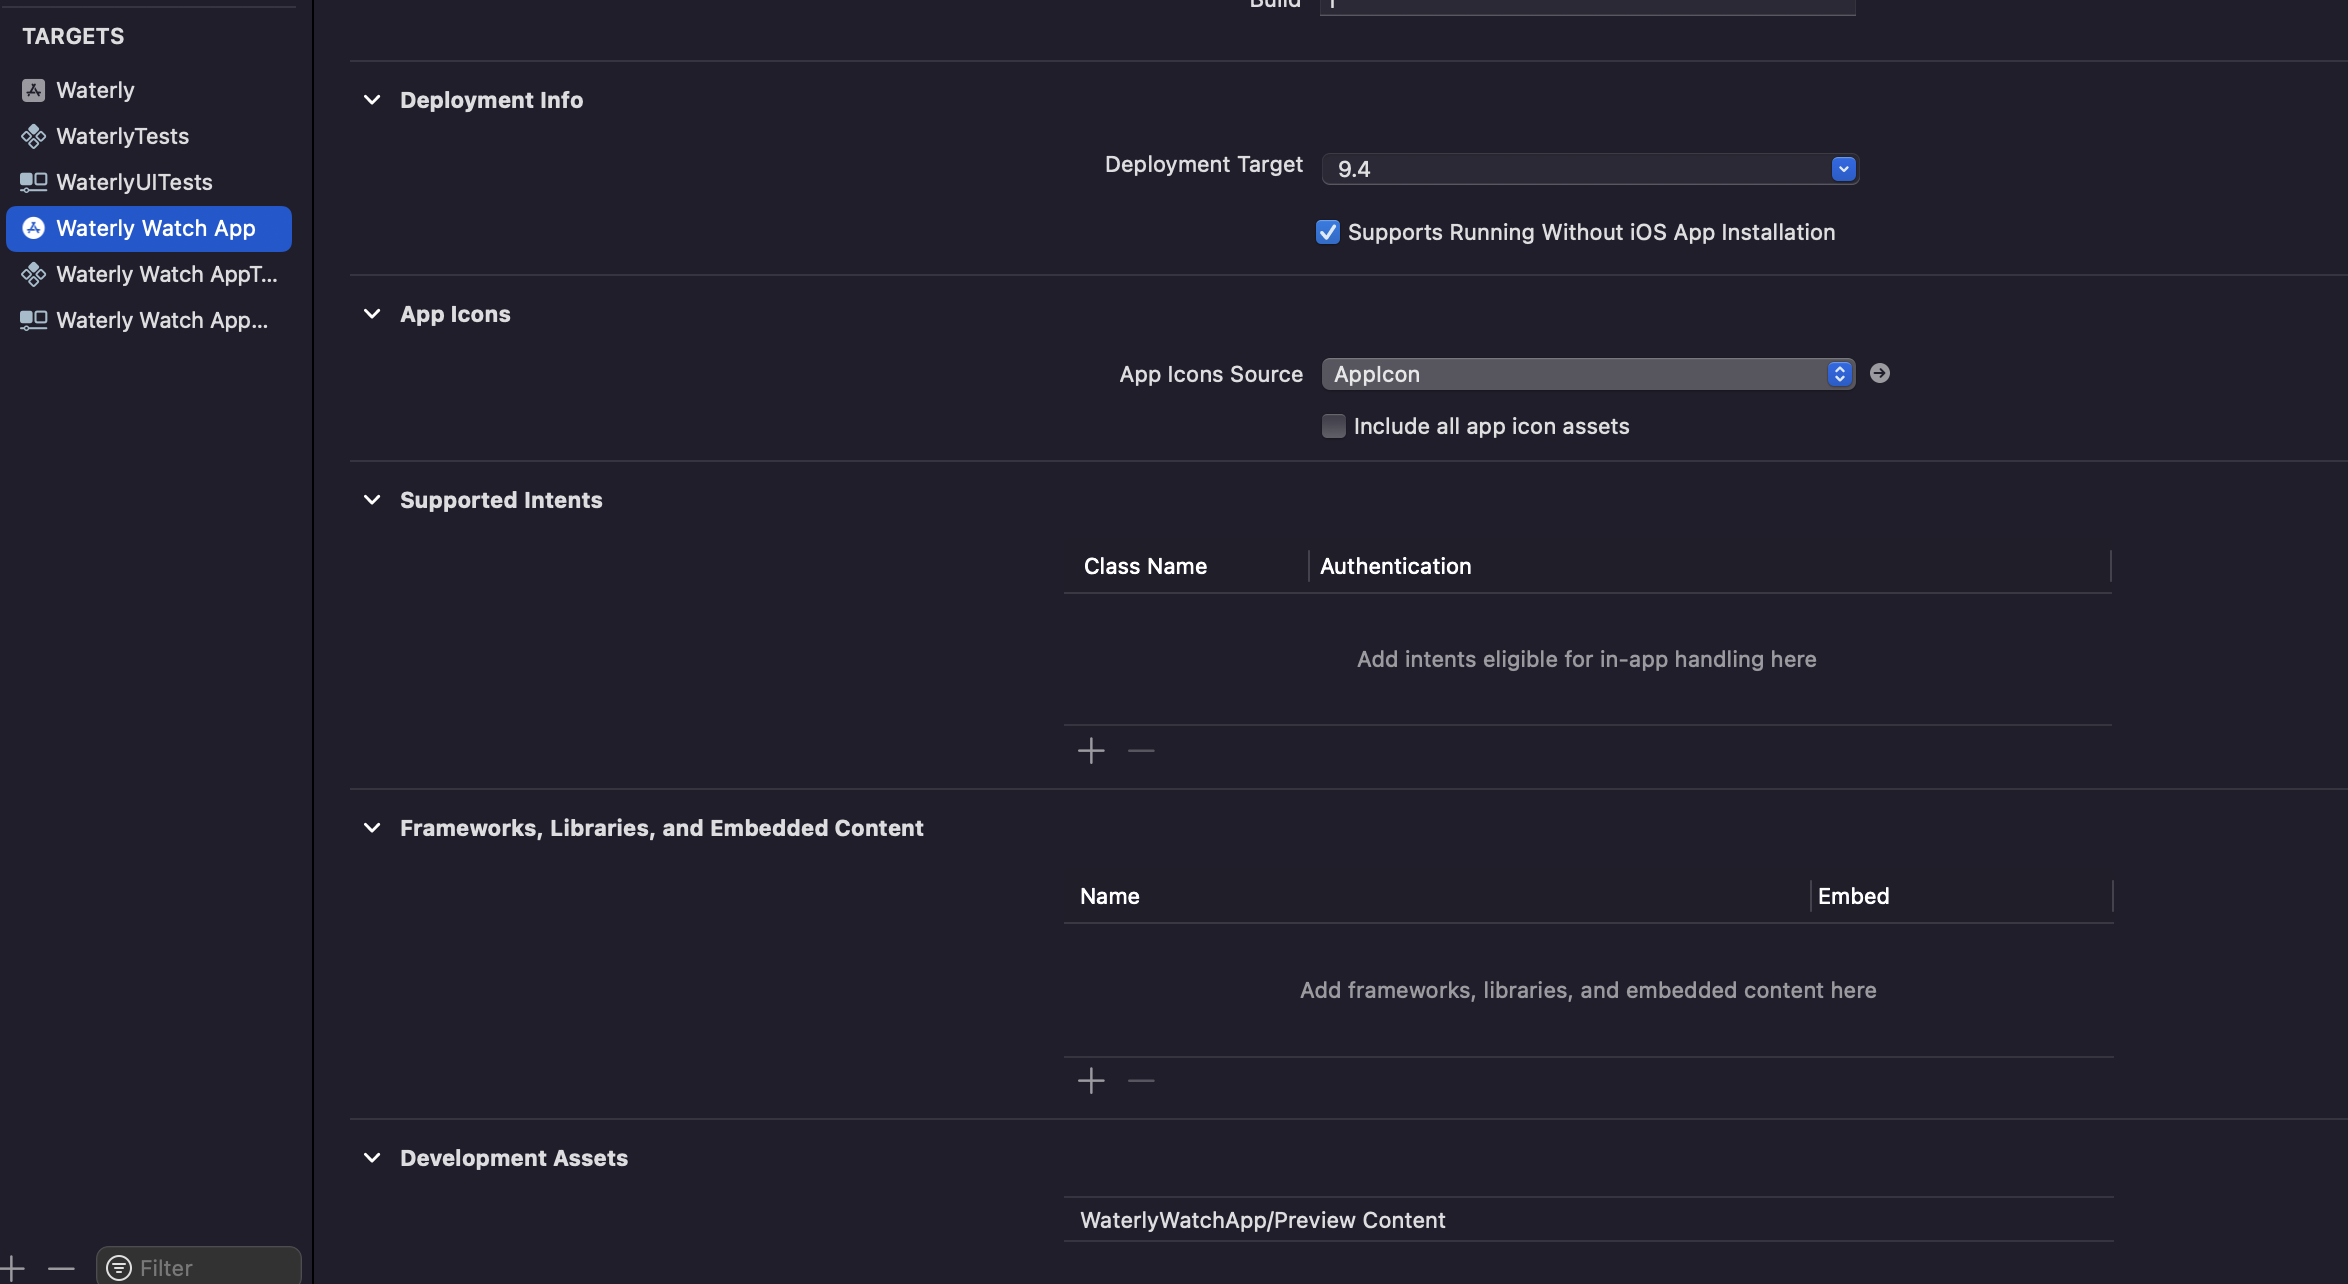Screen dimensions: 2348x1284
Task: Enable the Include all app icon assets checkbox
Action: tap(1333, 426)
